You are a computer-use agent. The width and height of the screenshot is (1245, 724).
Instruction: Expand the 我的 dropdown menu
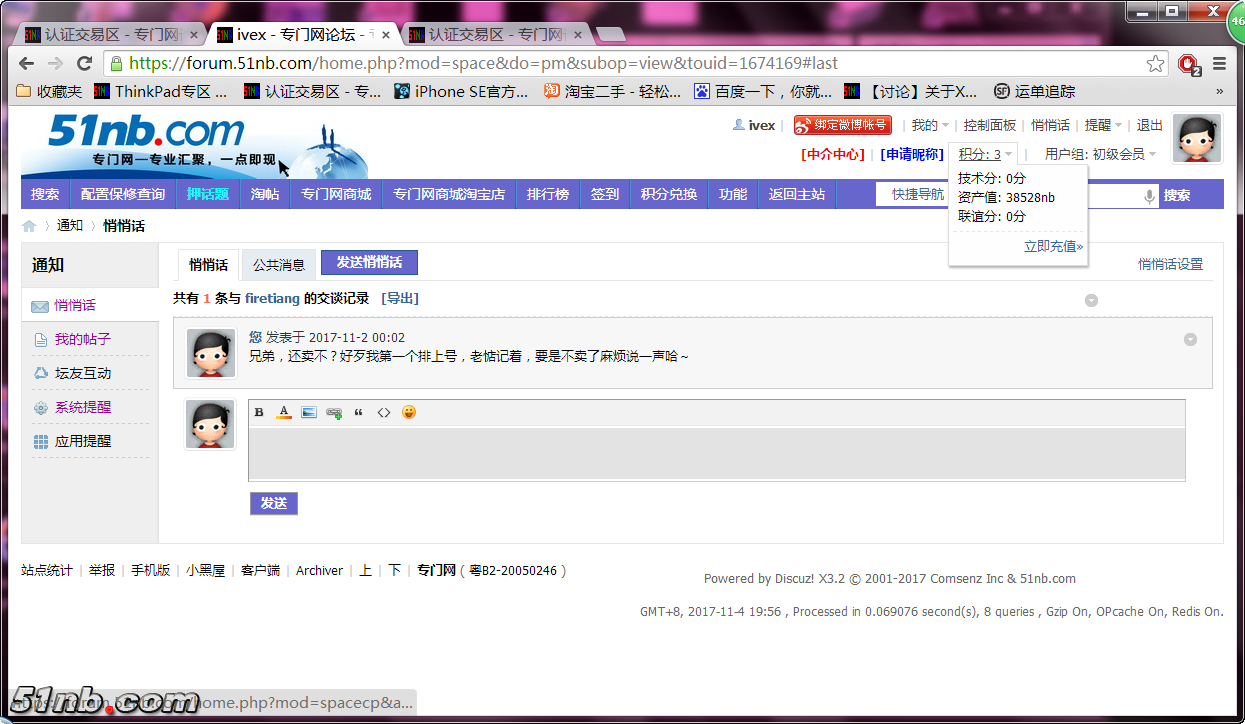(x=930, y=125)
